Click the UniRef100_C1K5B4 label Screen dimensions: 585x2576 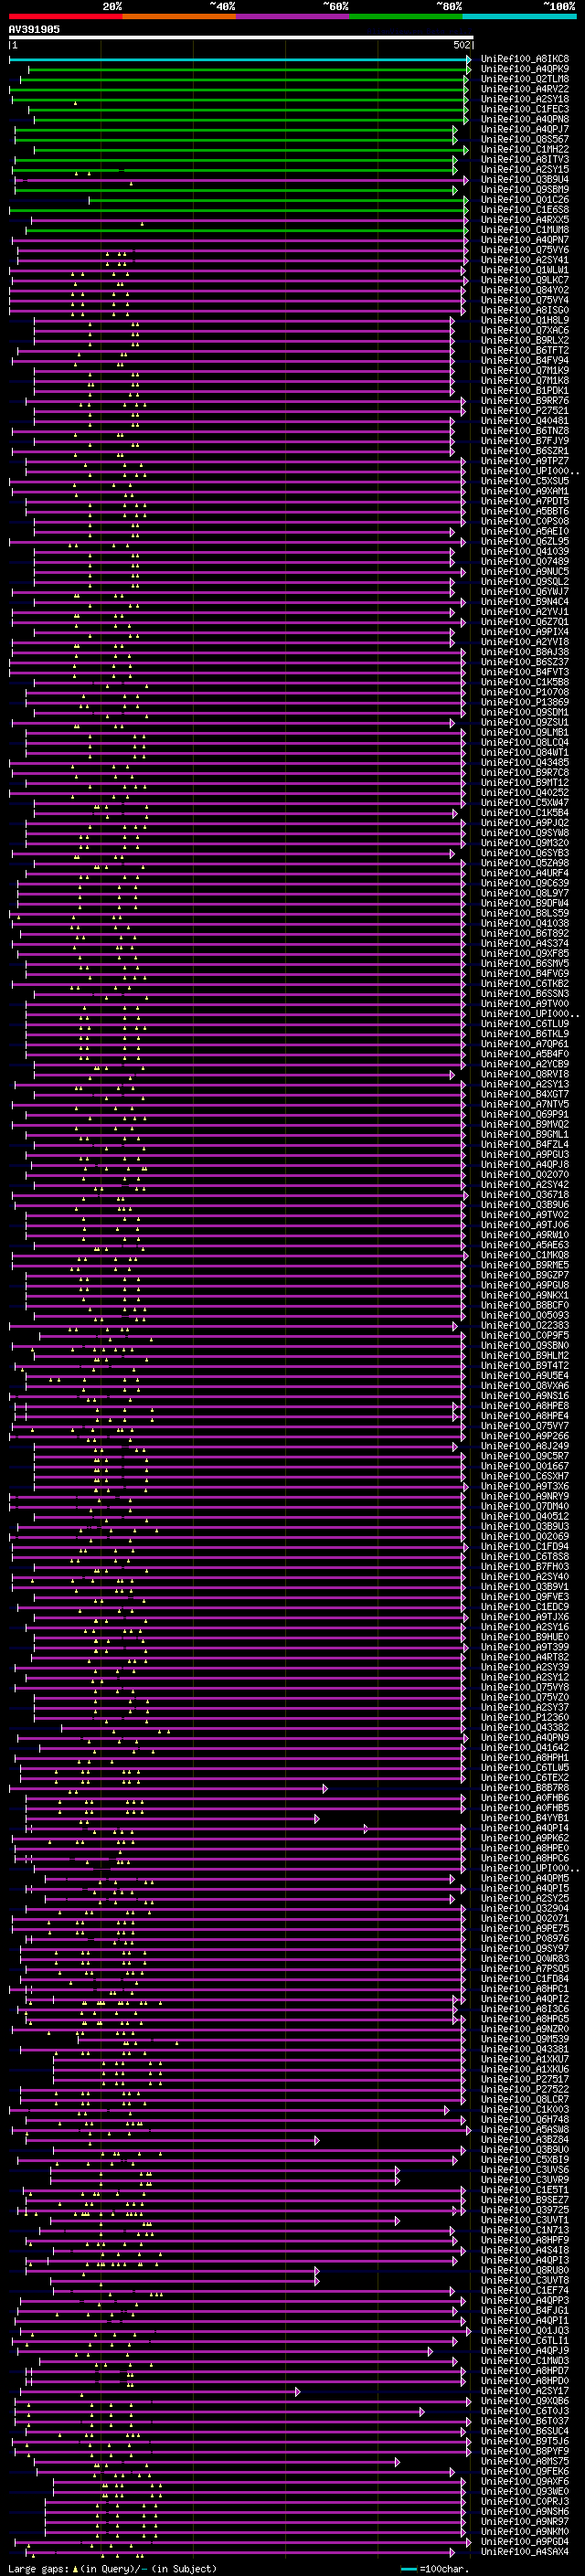point(525,813)
